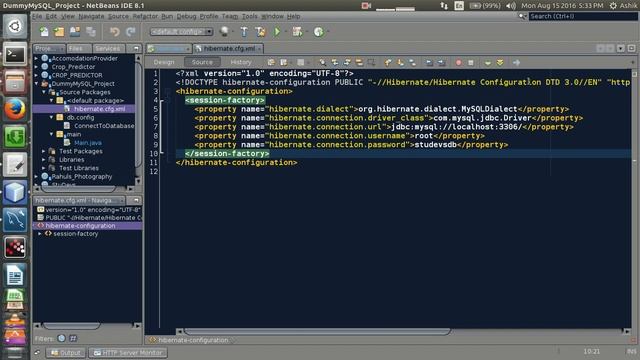Click the New Project icon
The width and height of the screenshot is (640, 360).
point(59,31)
